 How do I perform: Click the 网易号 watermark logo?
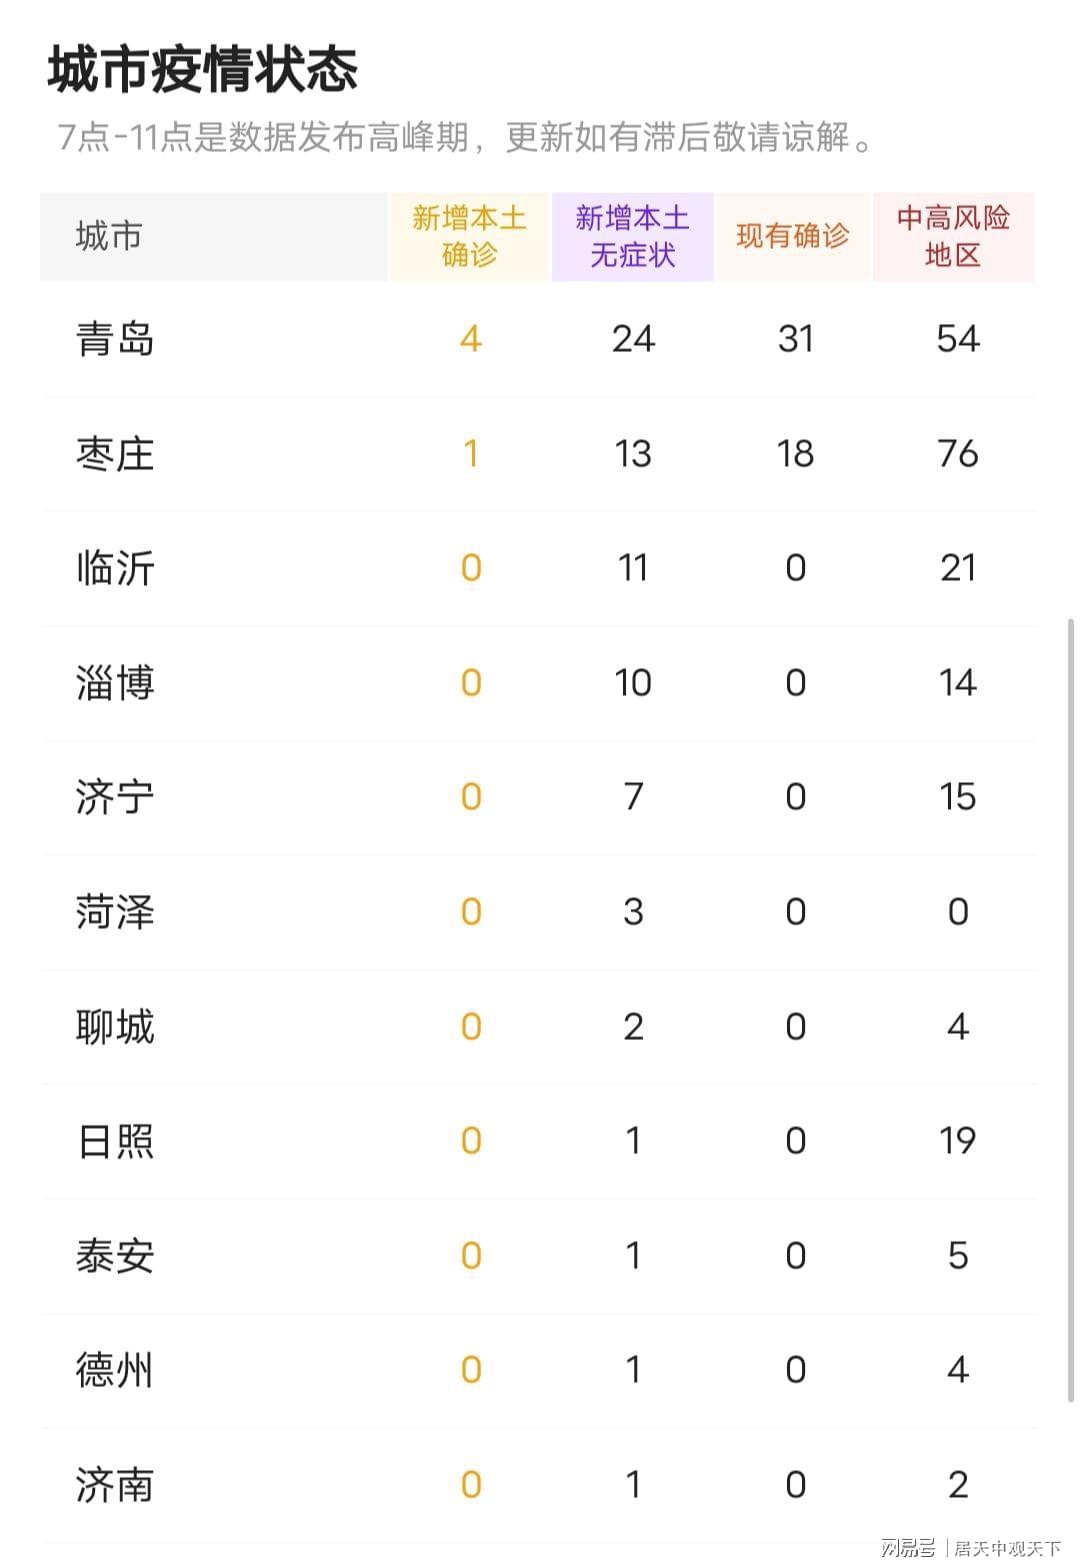point(908,1548)
